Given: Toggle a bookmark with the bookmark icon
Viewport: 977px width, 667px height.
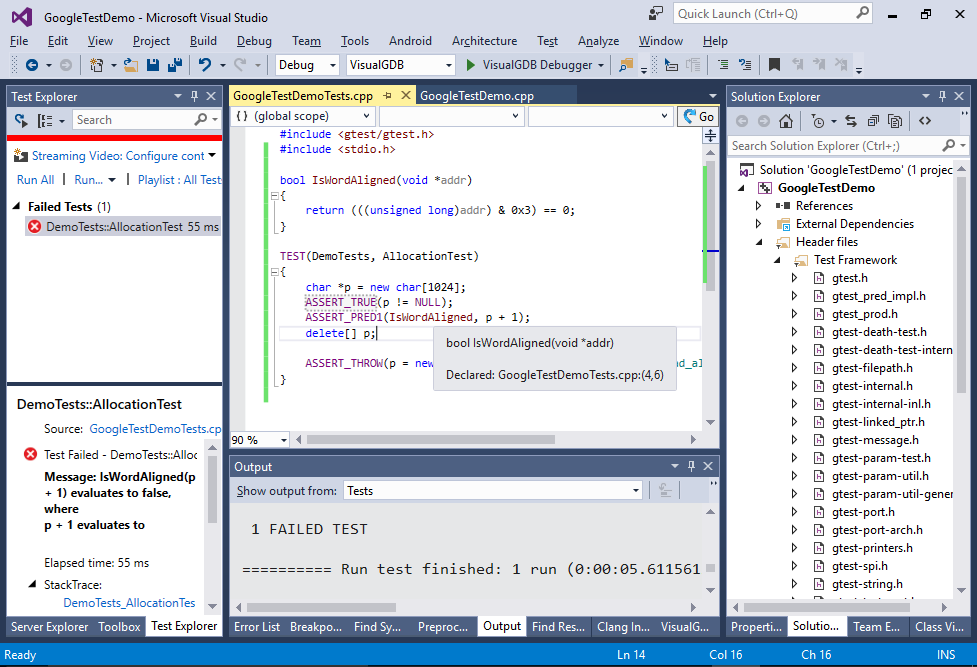Looking at the screenshot, I should 774,65.
